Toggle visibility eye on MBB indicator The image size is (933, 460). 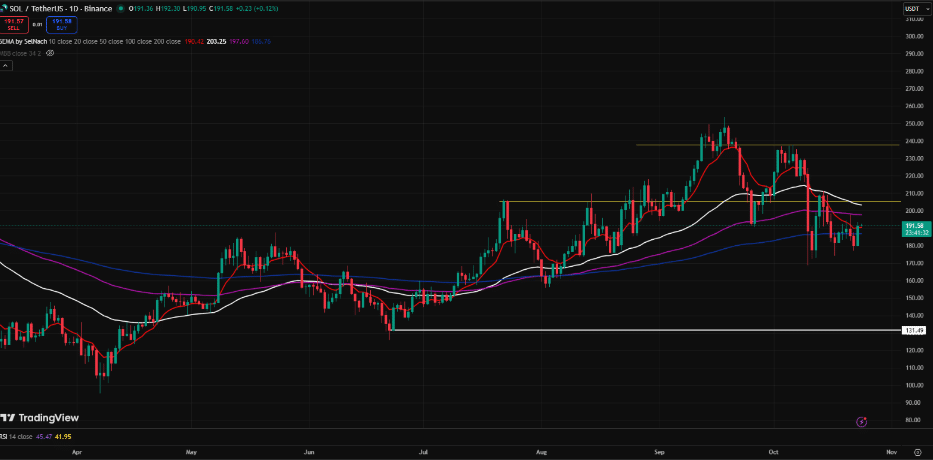click(x=50, y=52)
